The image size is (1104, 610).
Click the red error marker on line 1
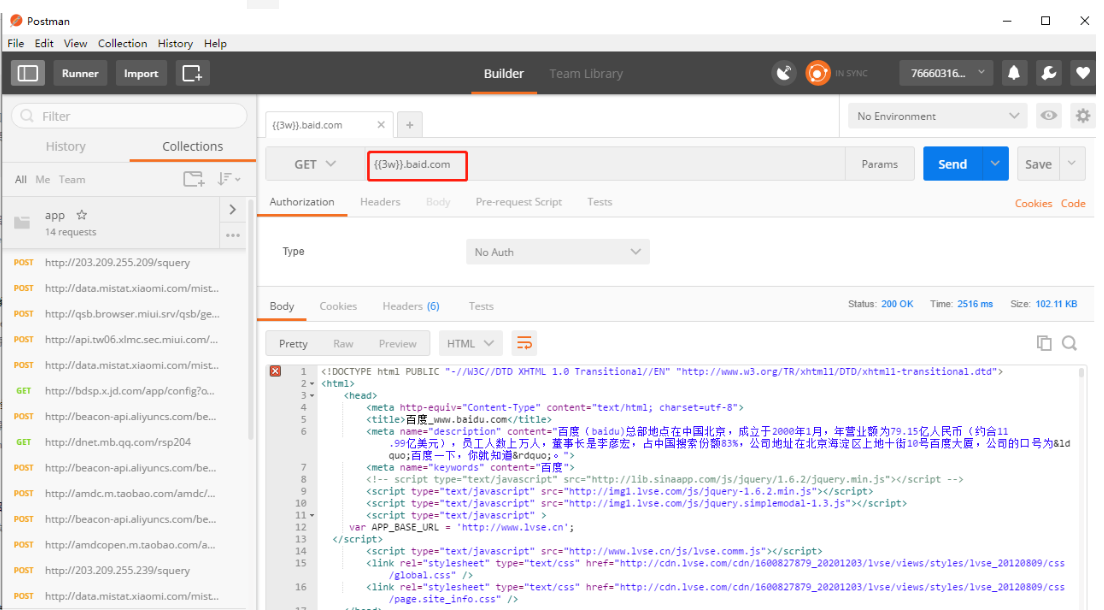(275, 371)
